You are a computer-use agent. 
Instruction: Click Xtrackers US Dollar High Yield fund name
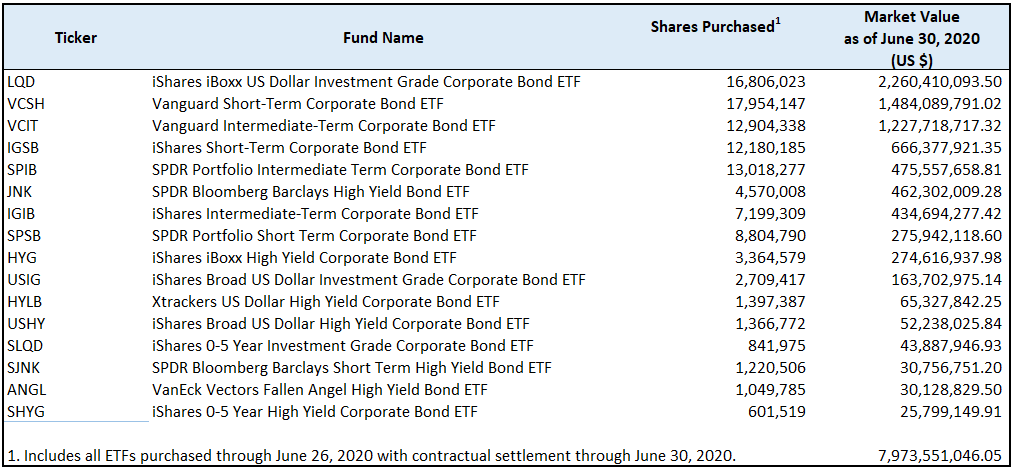(x=325, y=301)
